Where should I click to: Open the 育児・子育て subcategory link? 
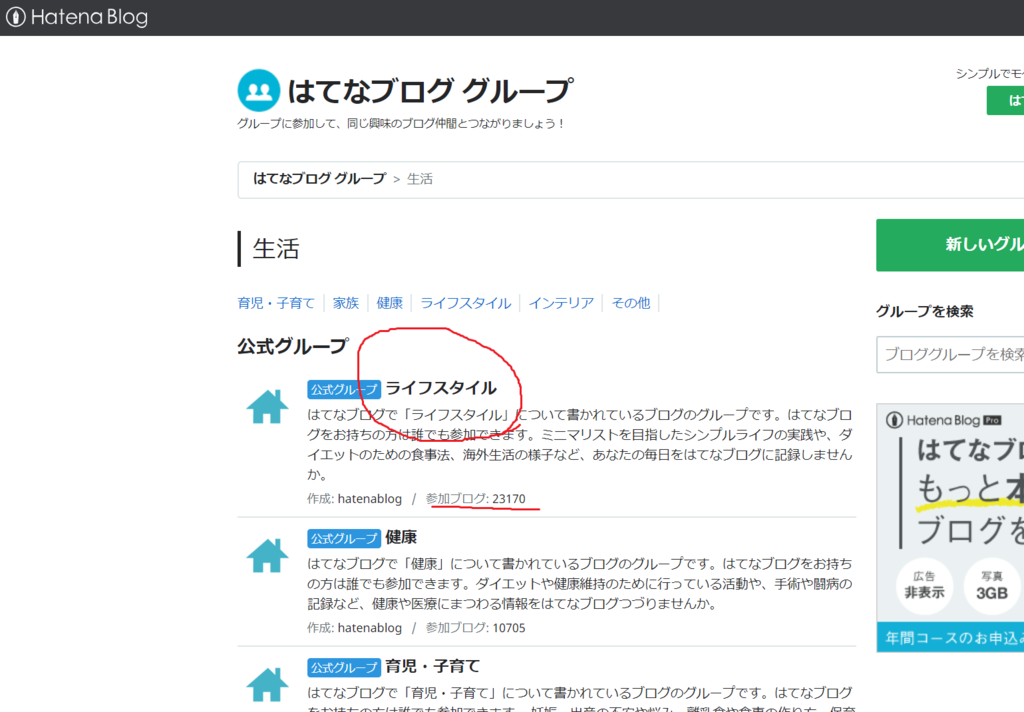click(276, 303)
